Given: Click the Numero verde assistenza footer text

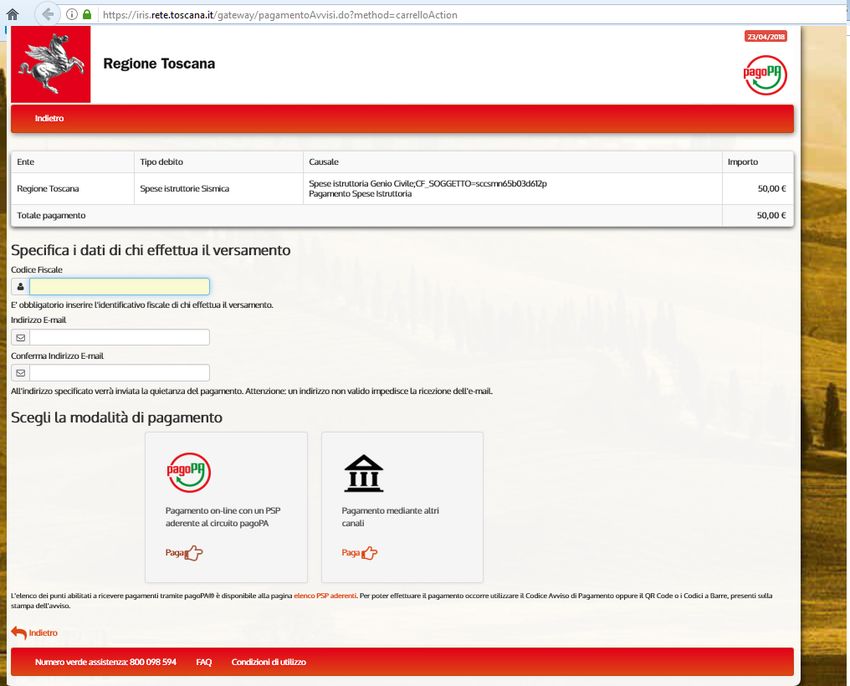Looking at the screenshot, I should point(105,662).
